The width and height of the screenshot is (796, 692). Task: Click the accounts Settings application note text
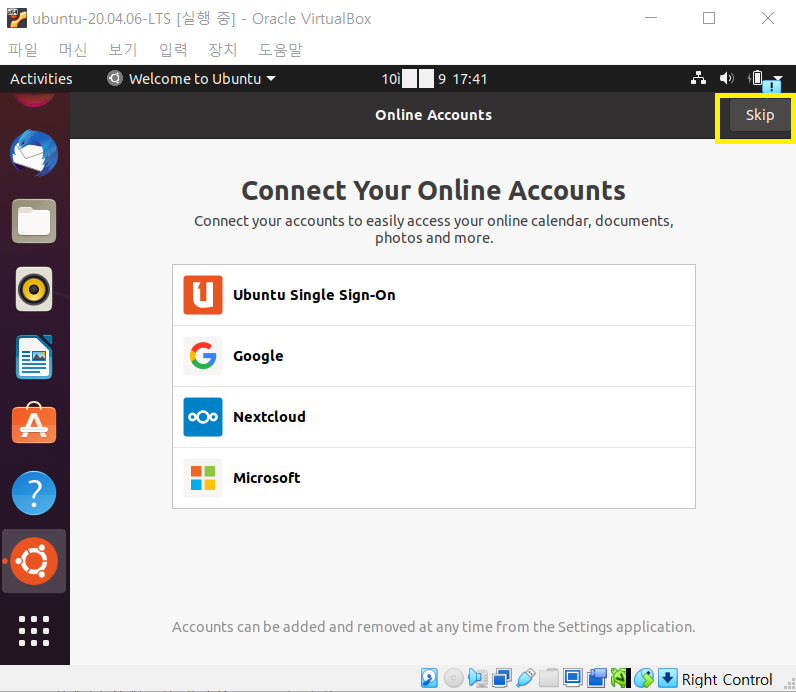[434, 627]
